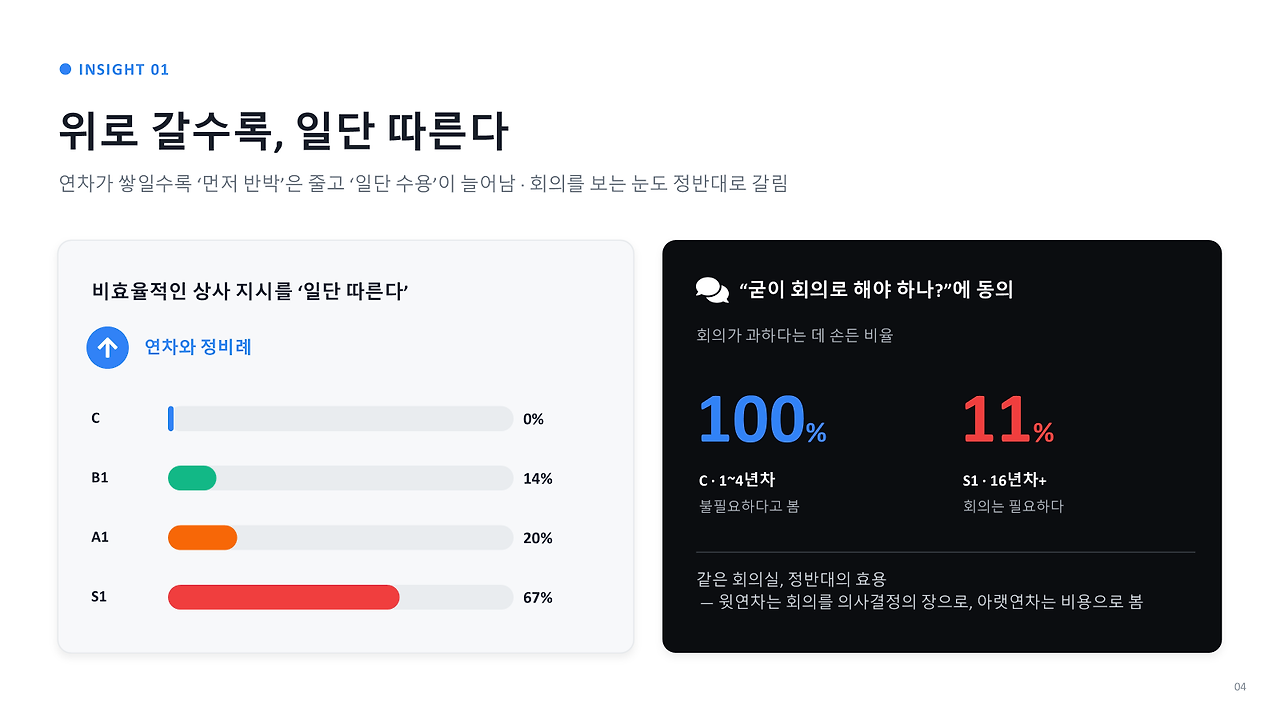Click the speech bubbles chat icon
This screenshot has height=720, width=1280.
tap(712, 290)
